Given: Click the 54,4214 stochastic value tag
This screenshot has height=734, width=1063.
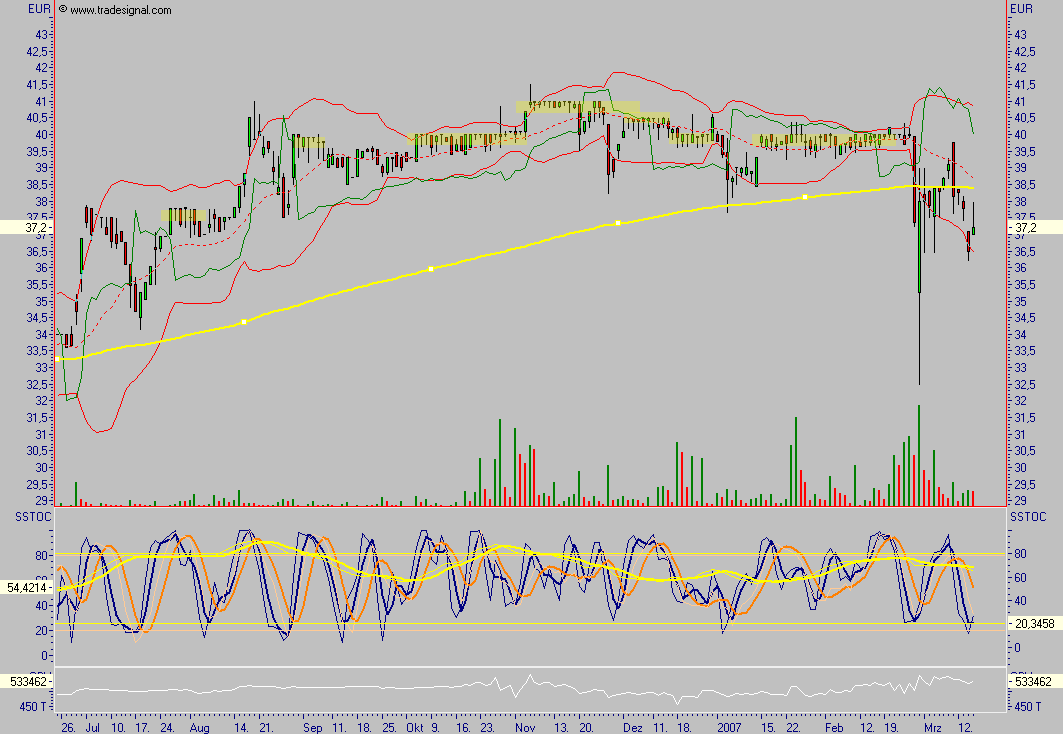Looking at the screenshot, I should pyautogui.click(x=26, y=588).
